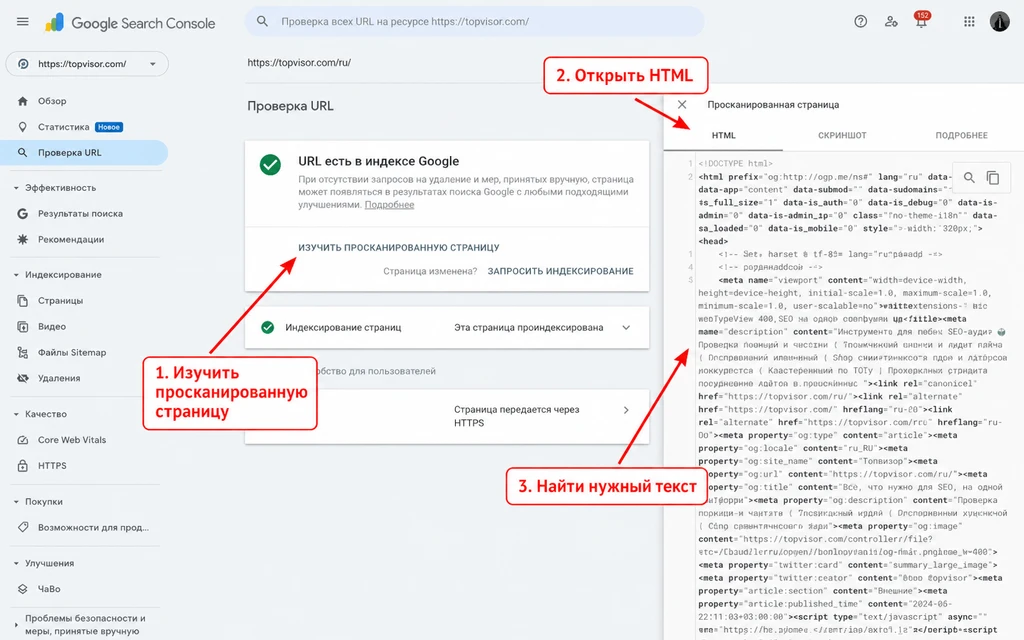
Task: Collapse the Улучшения section
Action: (x=16, y=564)
